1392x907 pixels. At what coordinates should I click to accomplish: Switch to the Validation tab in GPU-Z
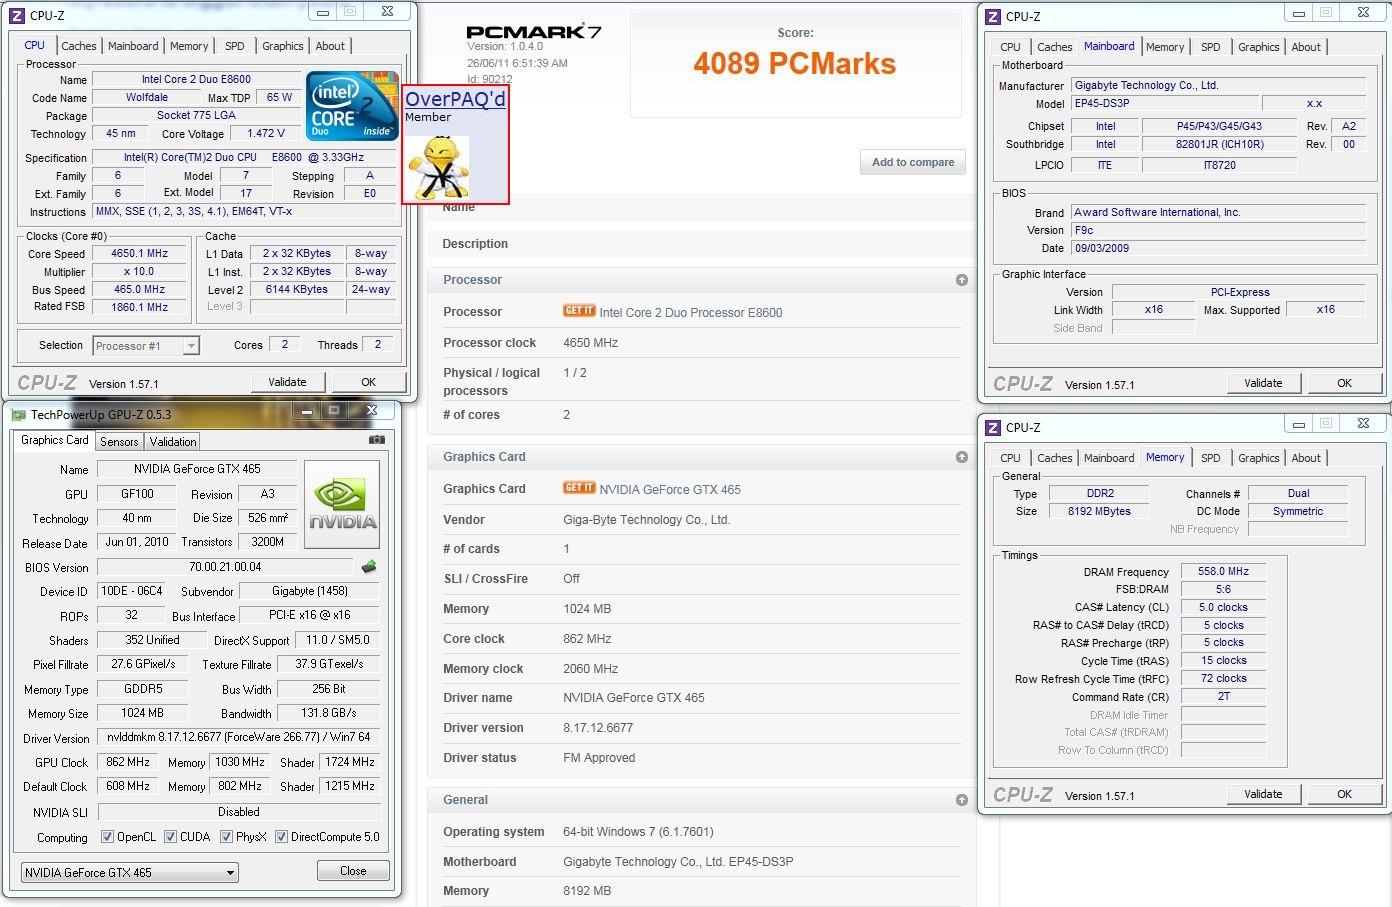point(173,442)
